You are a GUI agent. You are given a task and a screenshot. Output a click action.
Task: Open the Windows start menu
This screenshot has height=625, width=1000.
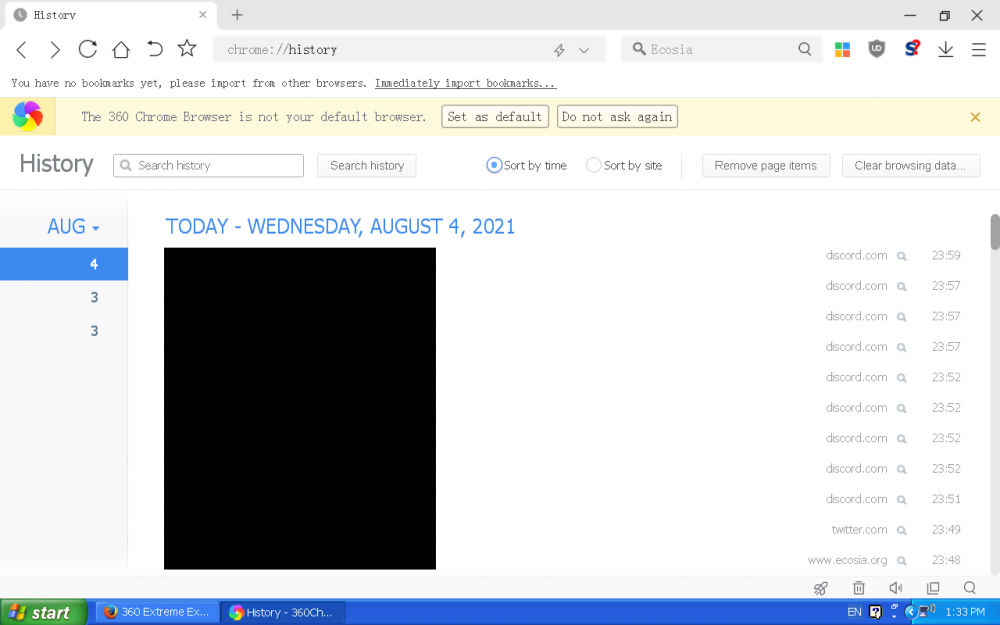click(x=40, y=612)
